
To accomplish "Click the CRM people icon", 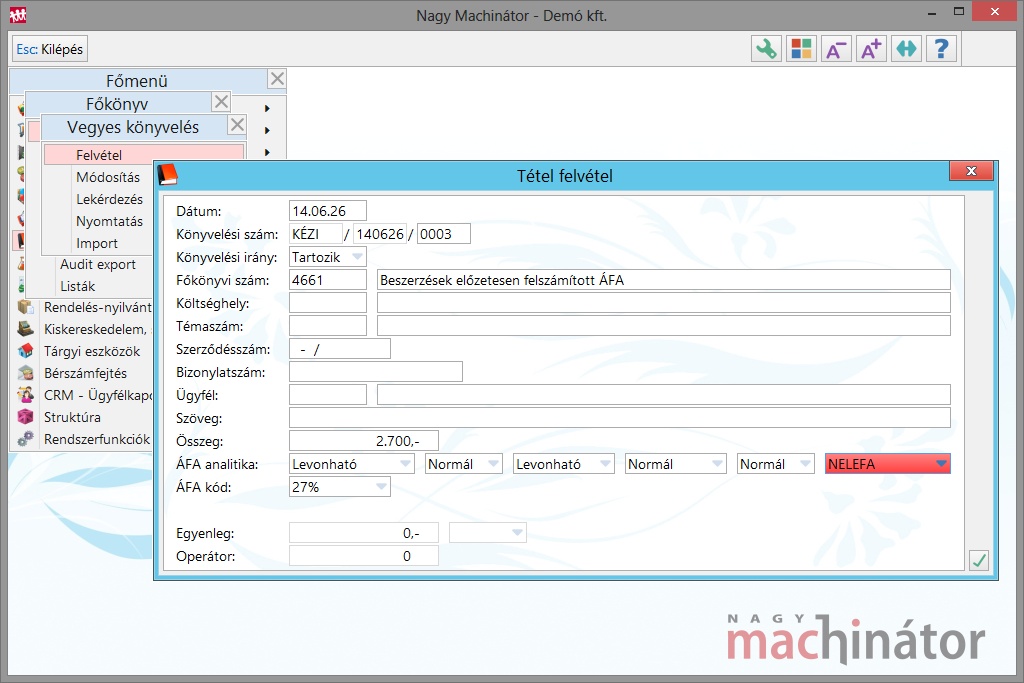I will click(25, 394).
